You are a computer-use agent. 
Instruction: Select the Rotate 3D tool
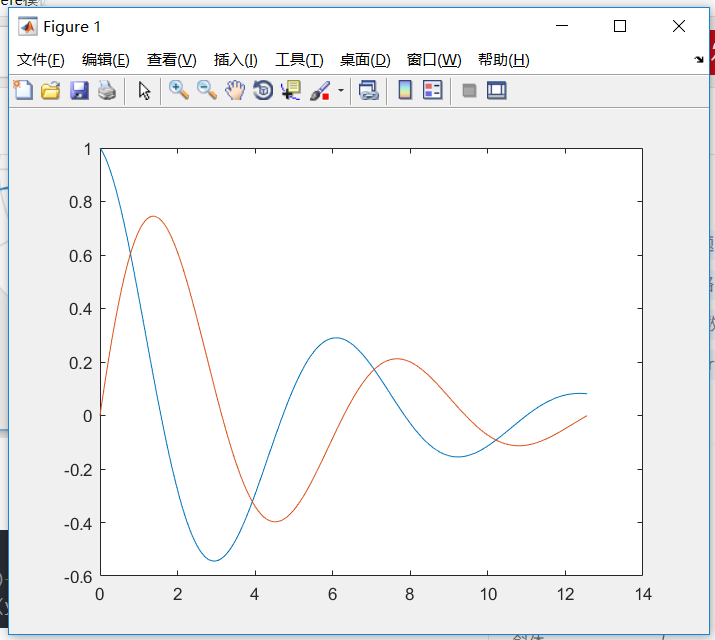(x=263, y=90)
